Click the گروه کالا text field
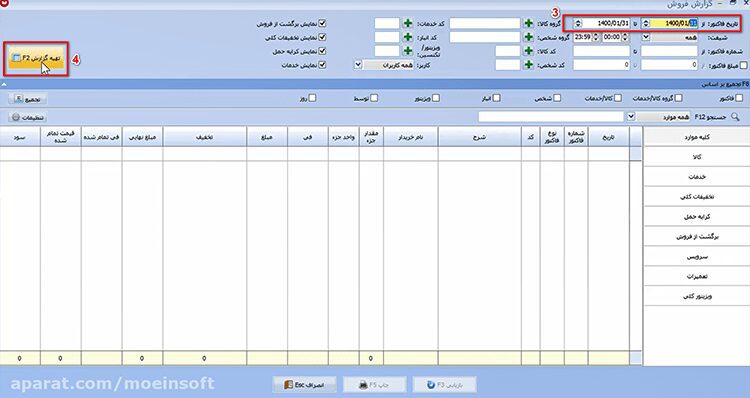 [x=485, y=23]
